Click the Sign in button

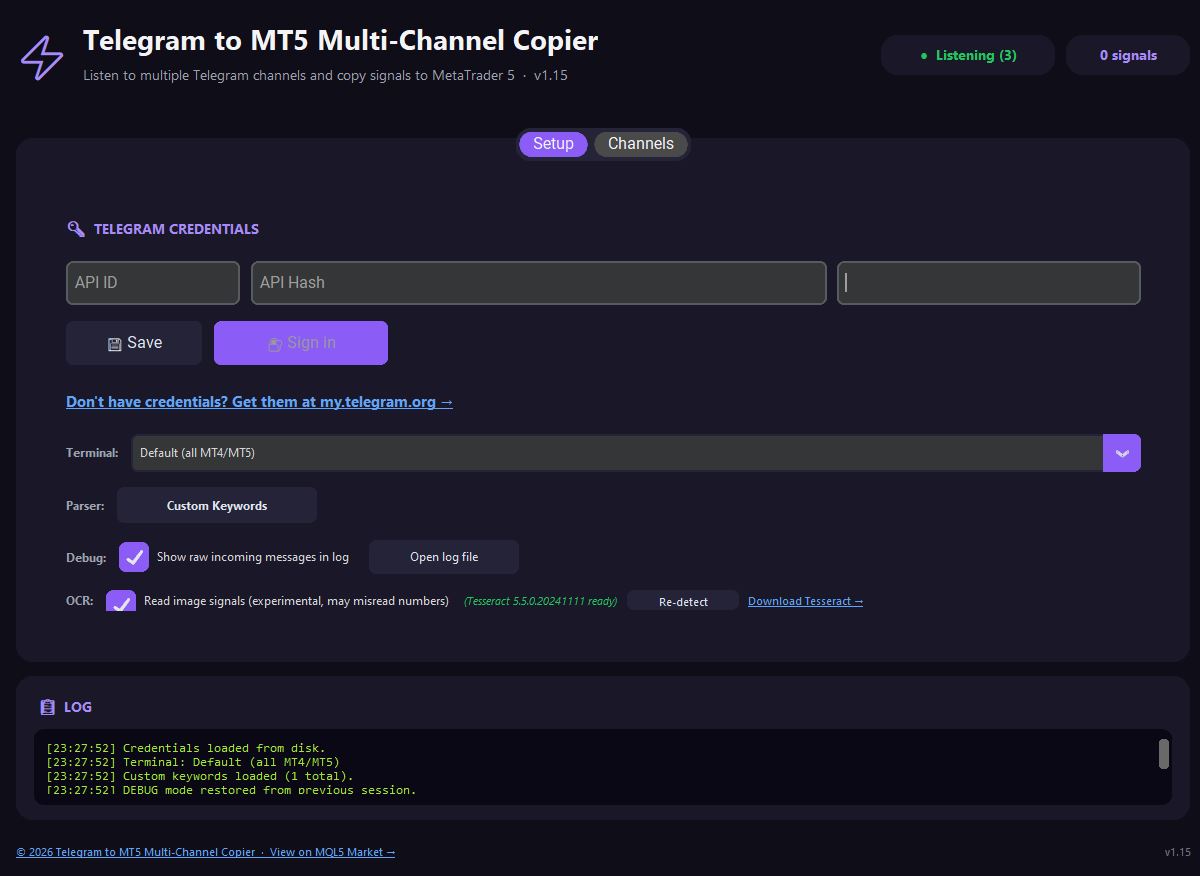[301, 343]
